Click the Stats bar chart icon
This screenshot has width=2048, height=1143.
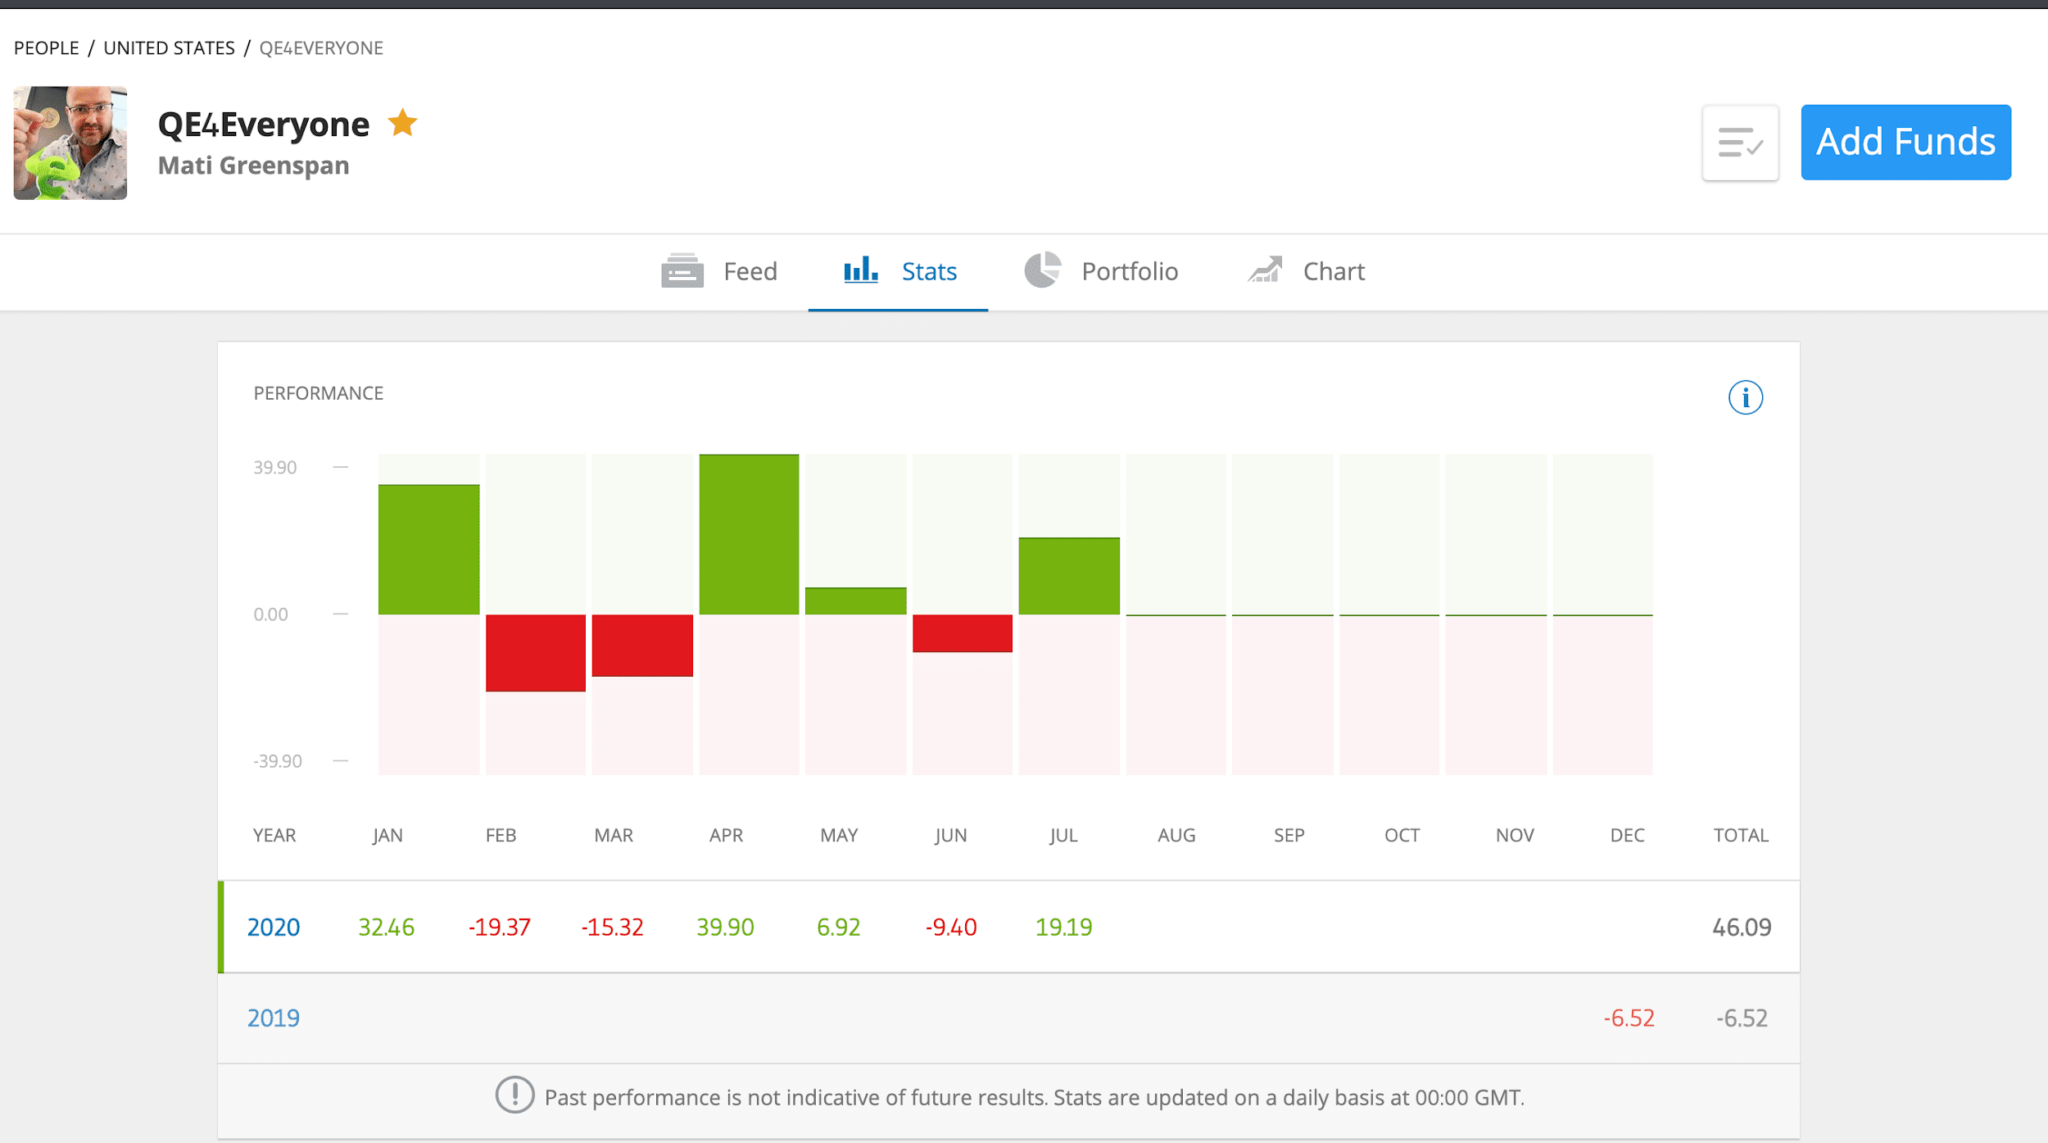(860, 270)
